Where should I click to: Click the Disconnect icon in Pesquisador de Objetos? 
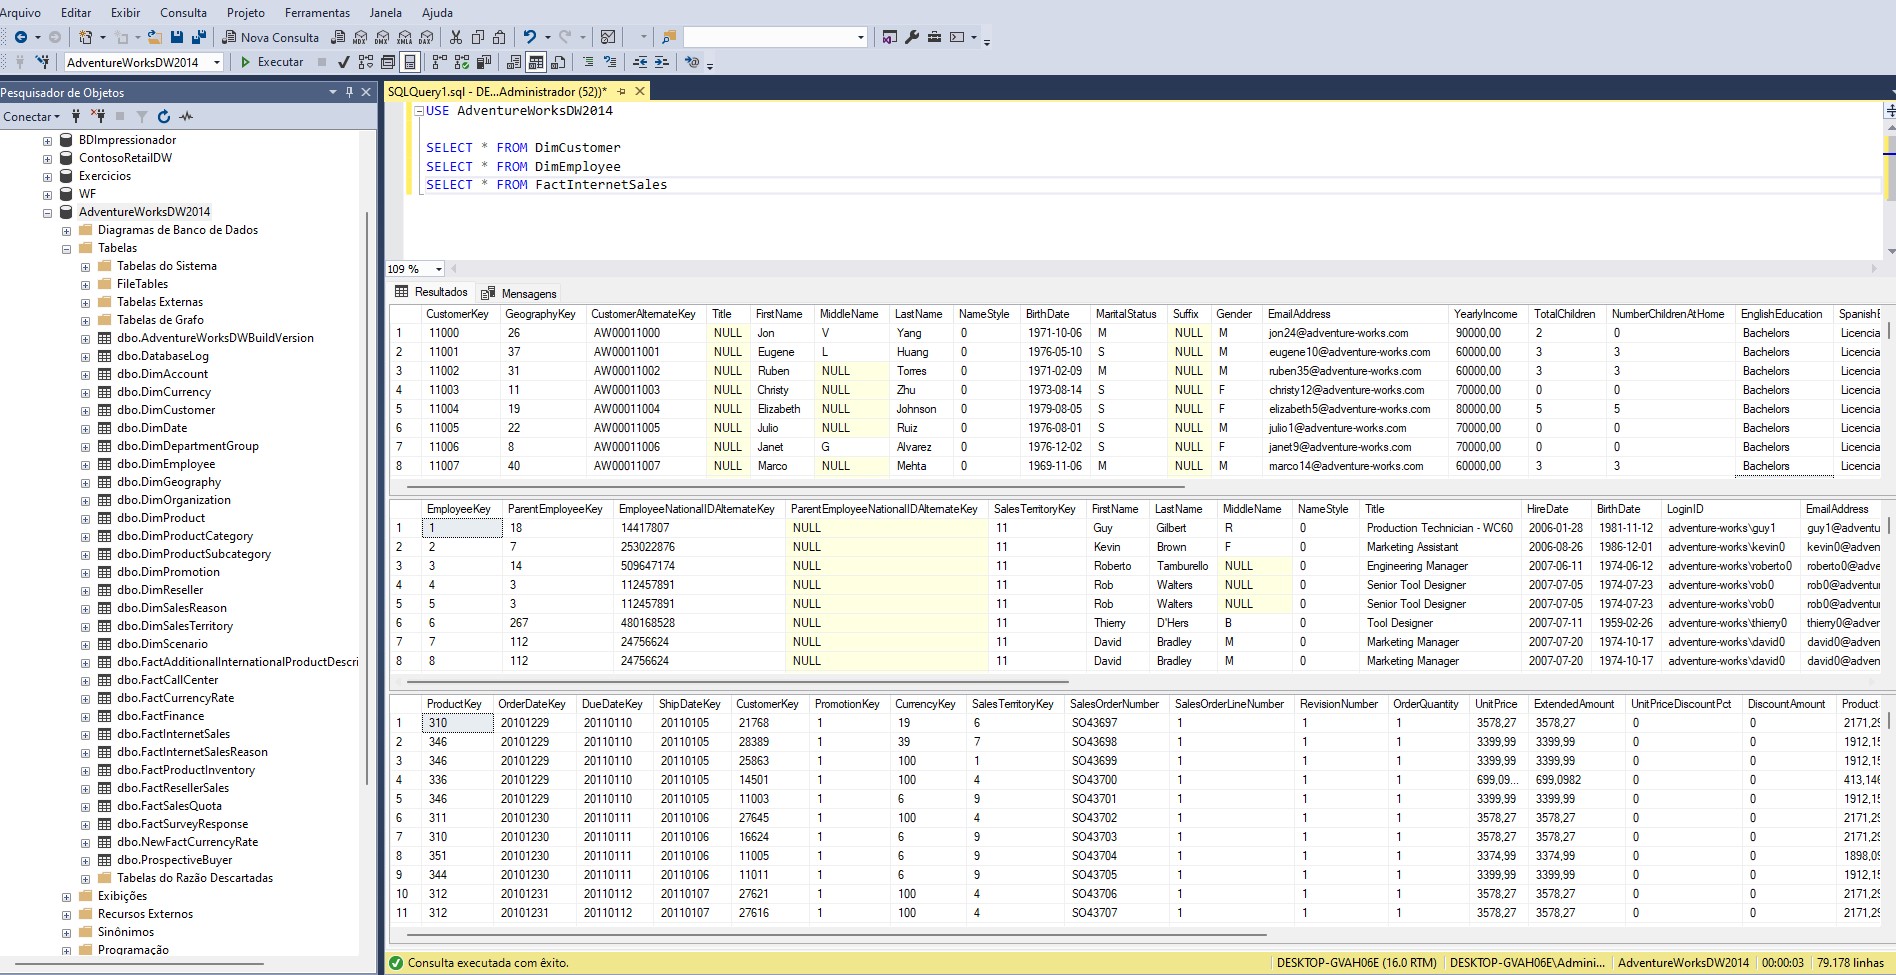pyautogui.click(x=98, y=117)
